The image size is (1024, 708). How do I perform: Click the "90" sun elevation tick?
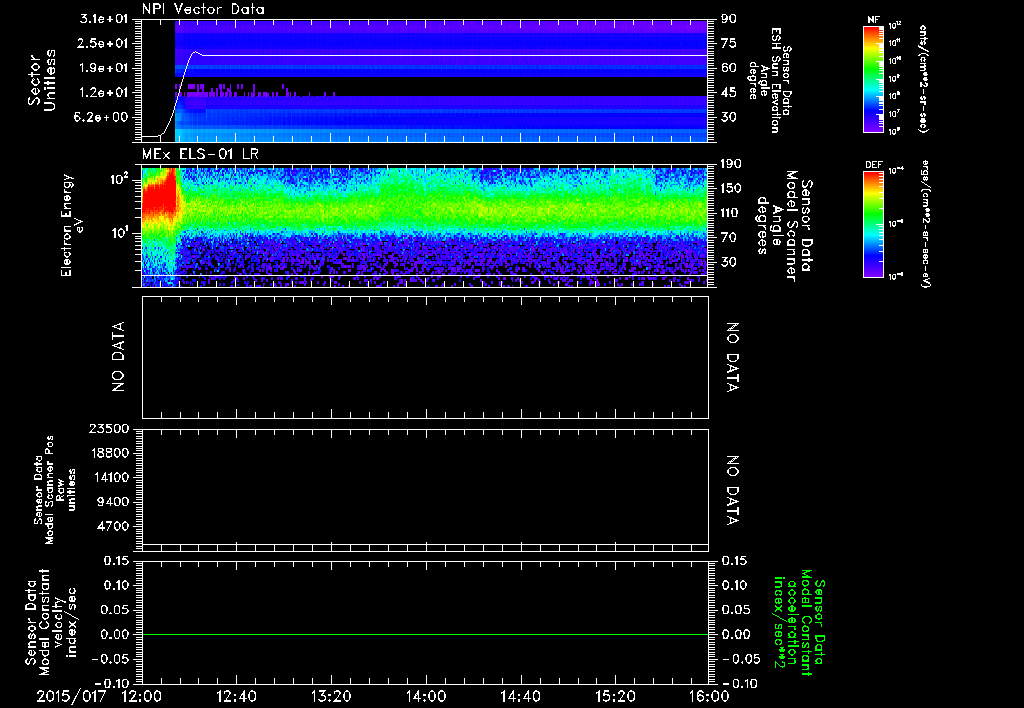click(x=729, y=19)
